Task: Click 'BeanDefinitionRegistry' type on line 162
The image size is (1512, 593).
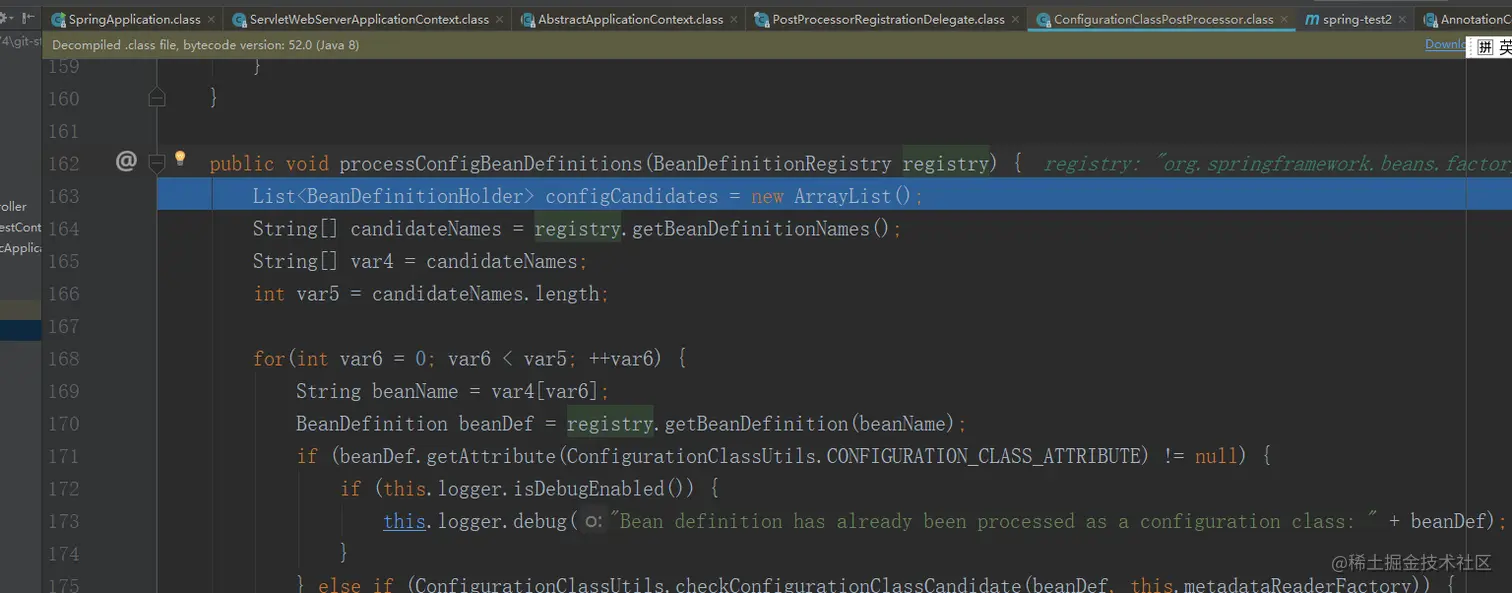Action: [772, 163]
